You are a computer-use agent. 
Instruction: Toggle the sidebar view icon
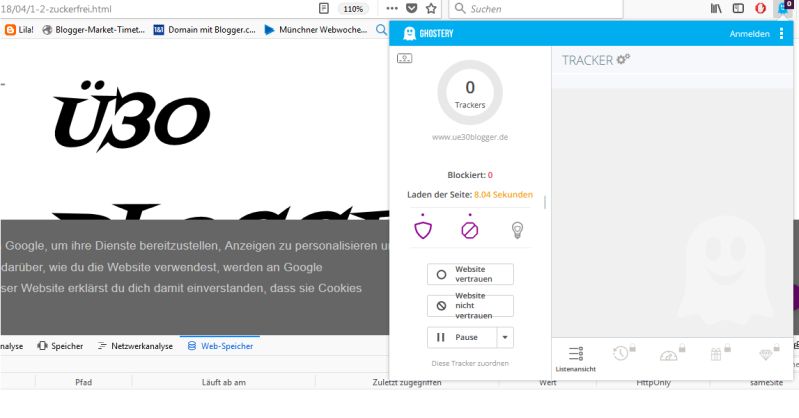pos(738,8)
